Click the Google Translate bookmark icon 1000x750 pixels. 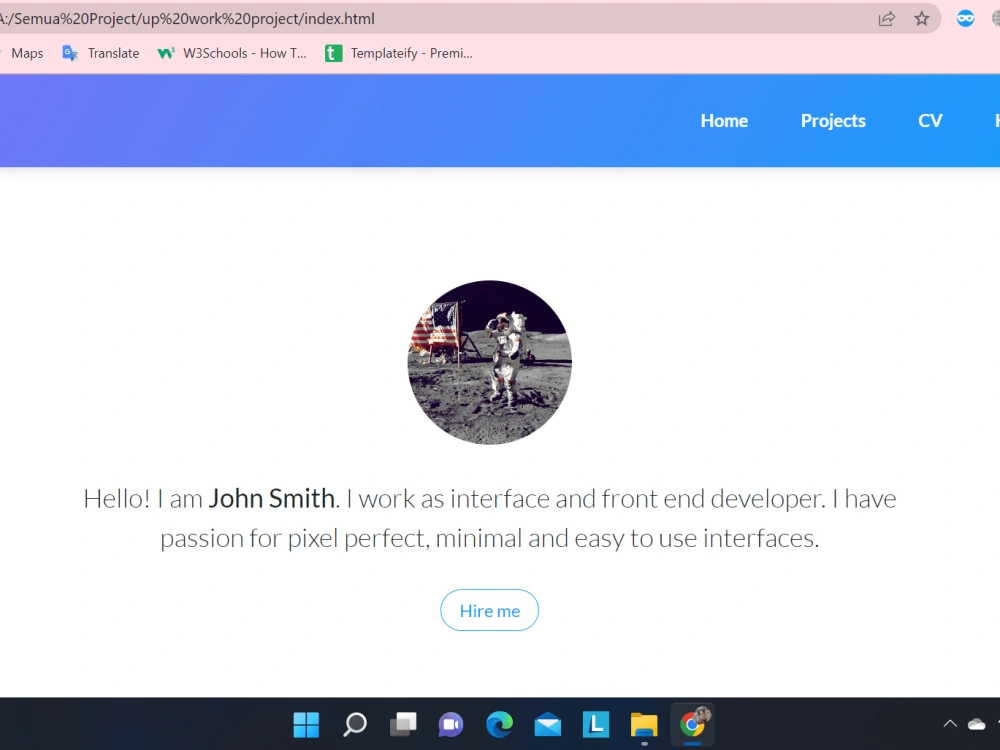[x=70, y=54]
